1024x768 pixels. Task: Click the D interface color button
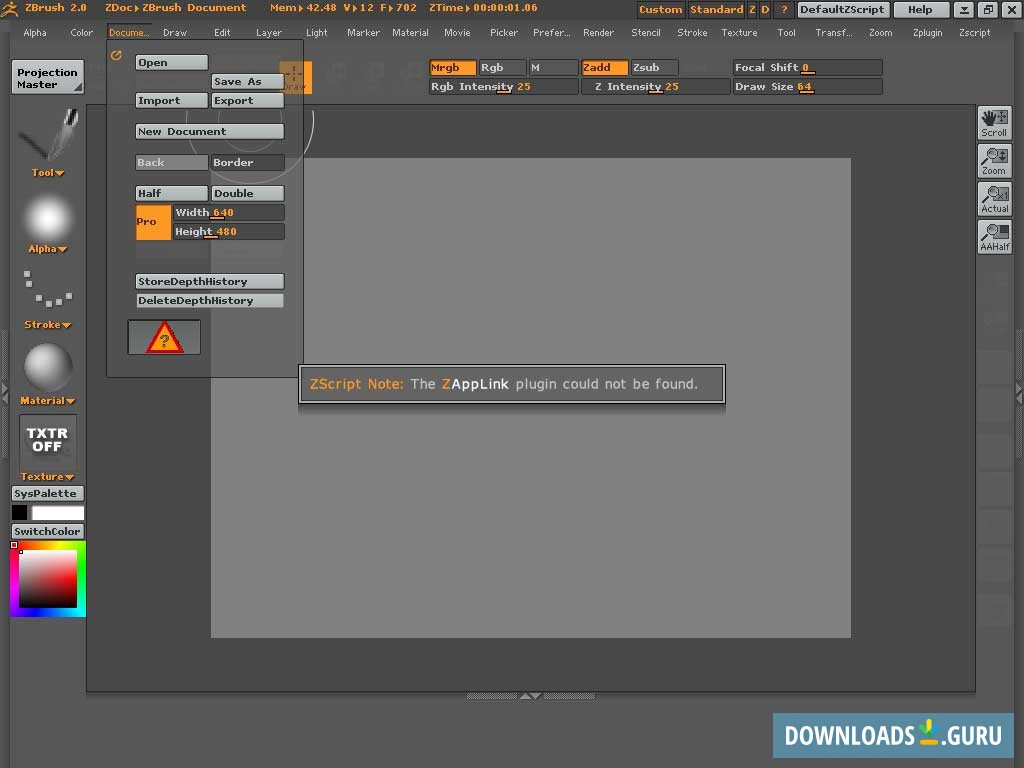click(765, 9)
